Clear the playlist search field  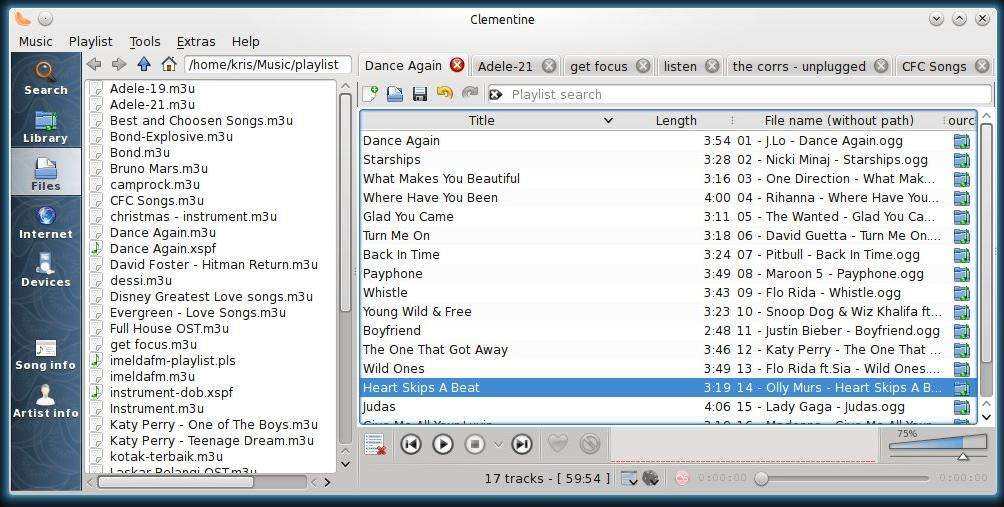tap(496, 95)
